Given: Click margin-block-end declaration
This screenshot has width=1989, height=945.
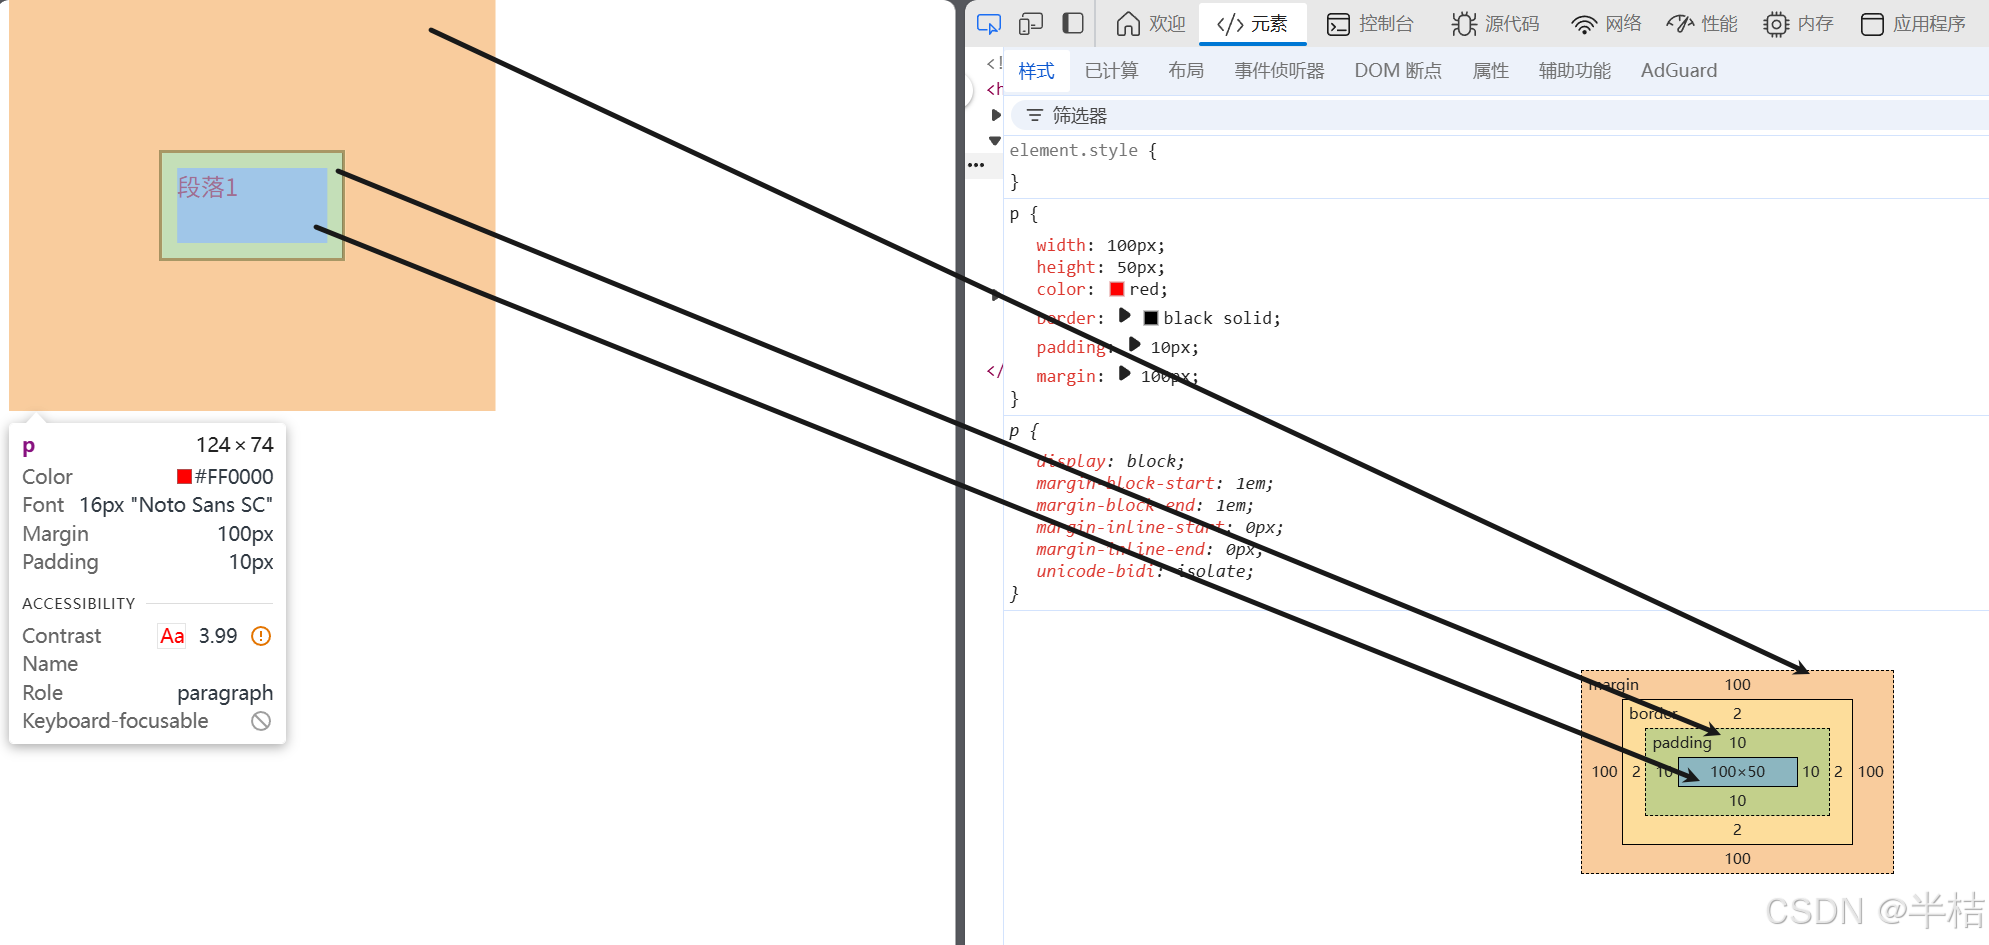Looking at the screenshot, I should [x=1145, y=505].
